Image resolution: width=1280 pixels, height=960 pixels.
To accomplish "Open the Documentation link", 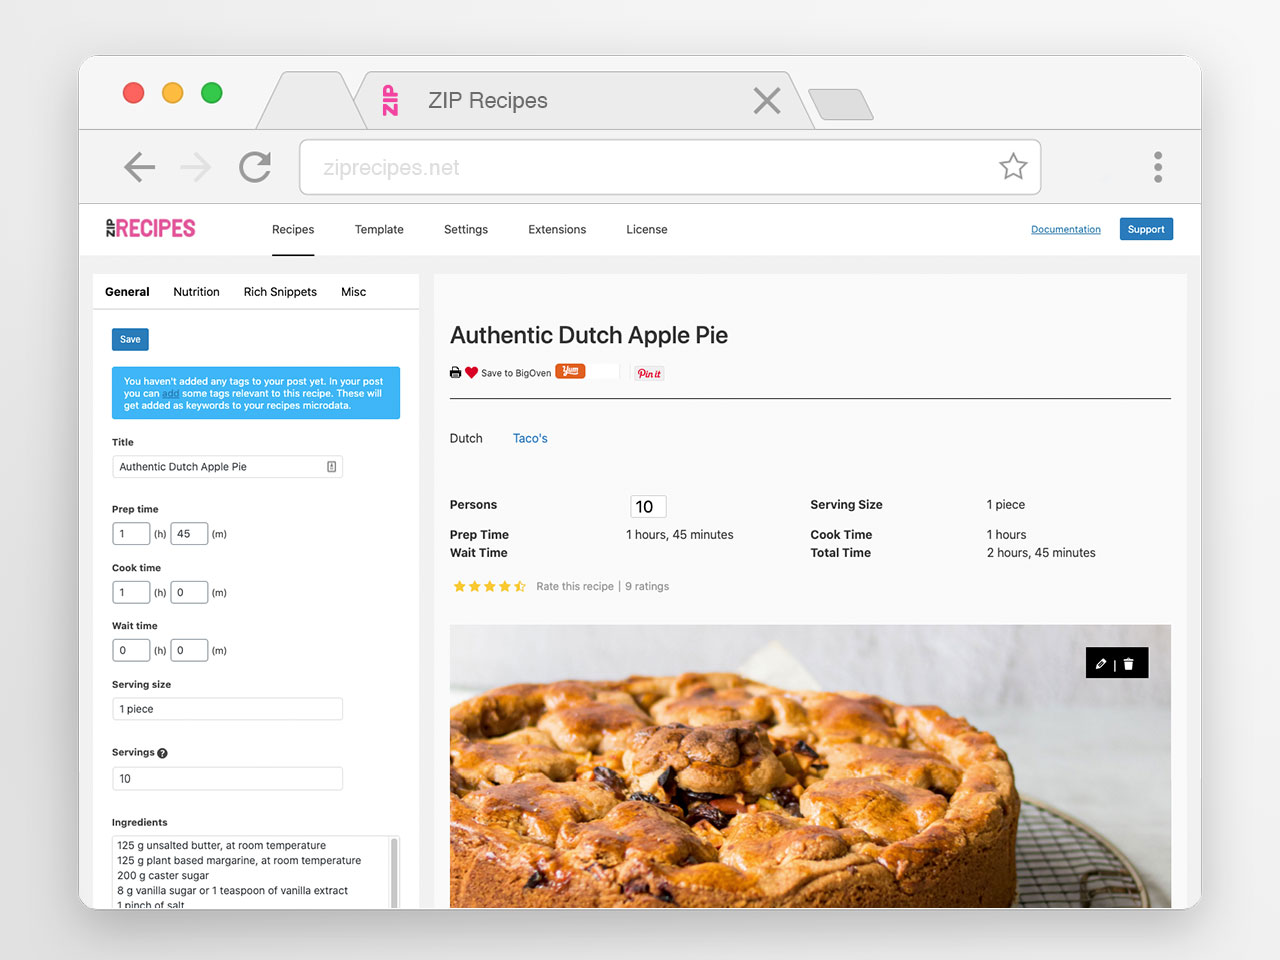I will (1066, 229).
